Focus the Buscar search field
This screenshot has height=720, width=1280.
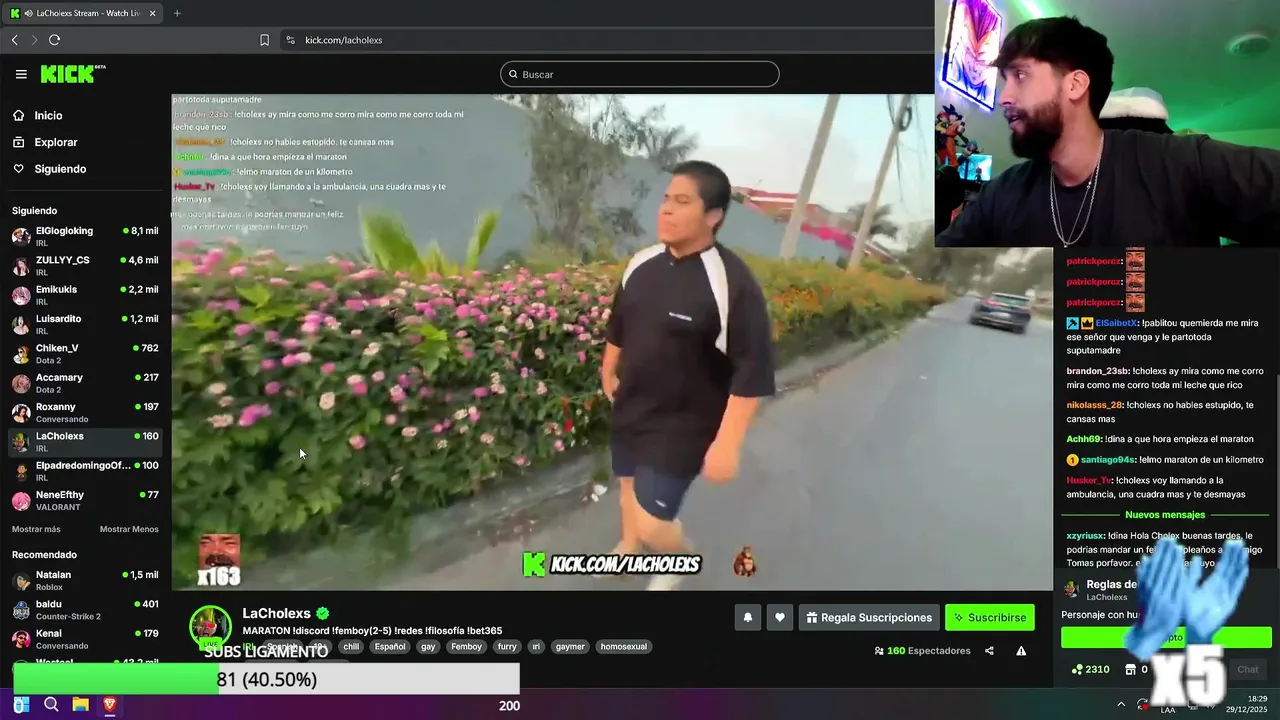[x=640, y=74]
